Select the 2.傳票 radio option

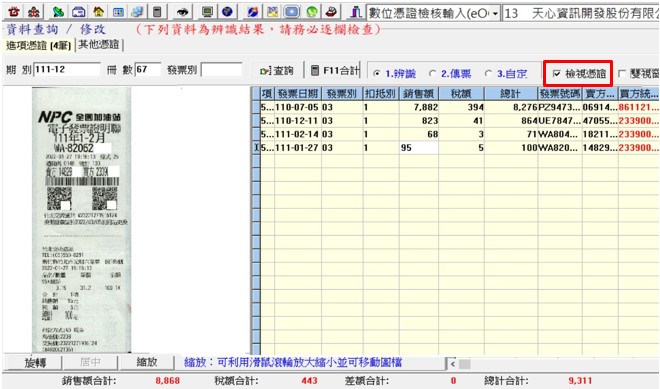coord(450,74)
